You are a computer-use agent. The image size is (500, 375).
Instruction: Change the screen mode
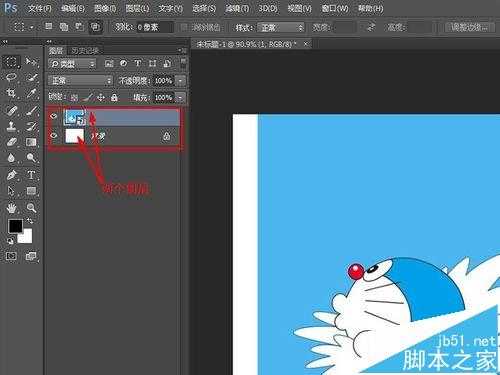31,256
